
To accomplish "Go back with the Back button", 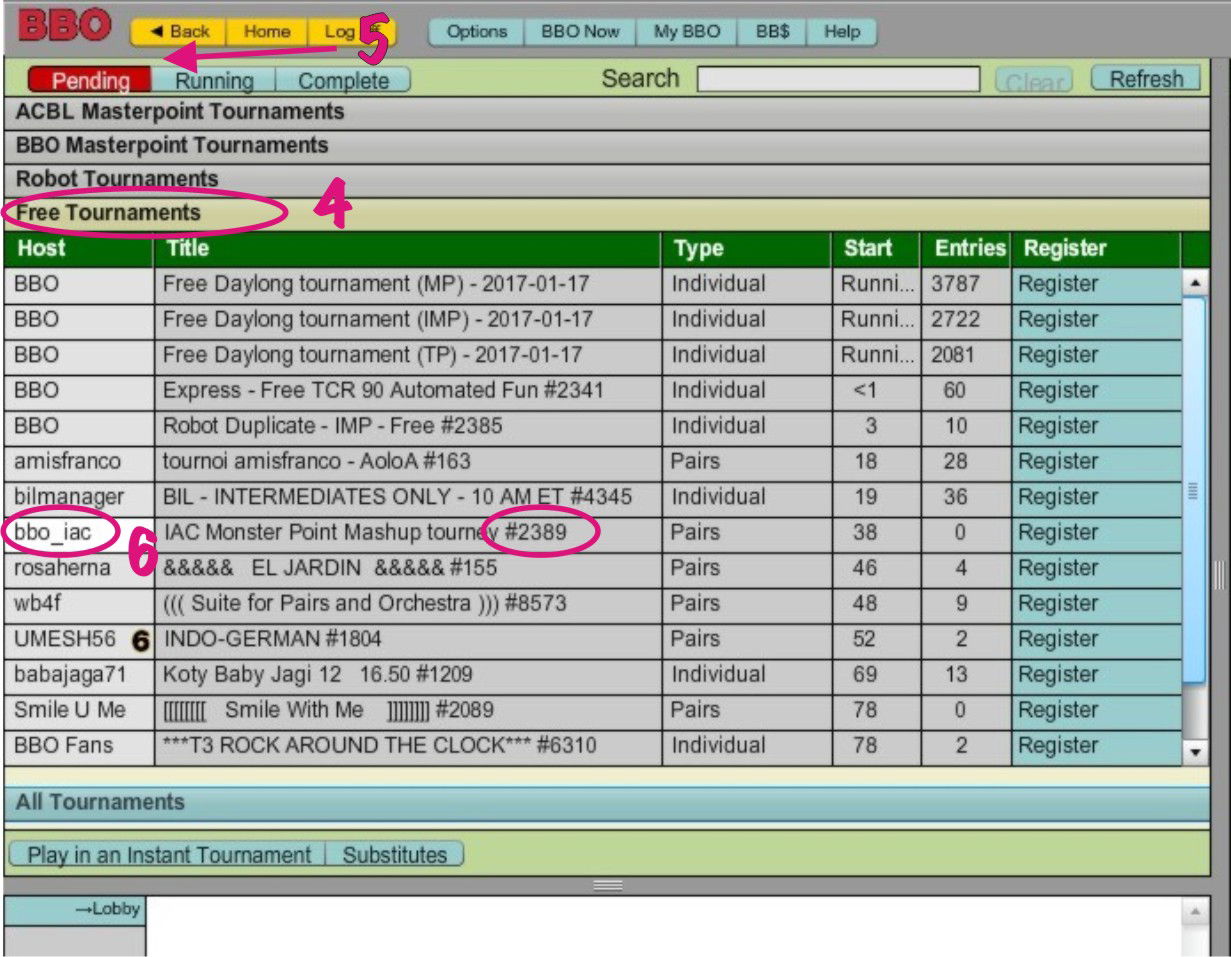I will click(179, 32).
